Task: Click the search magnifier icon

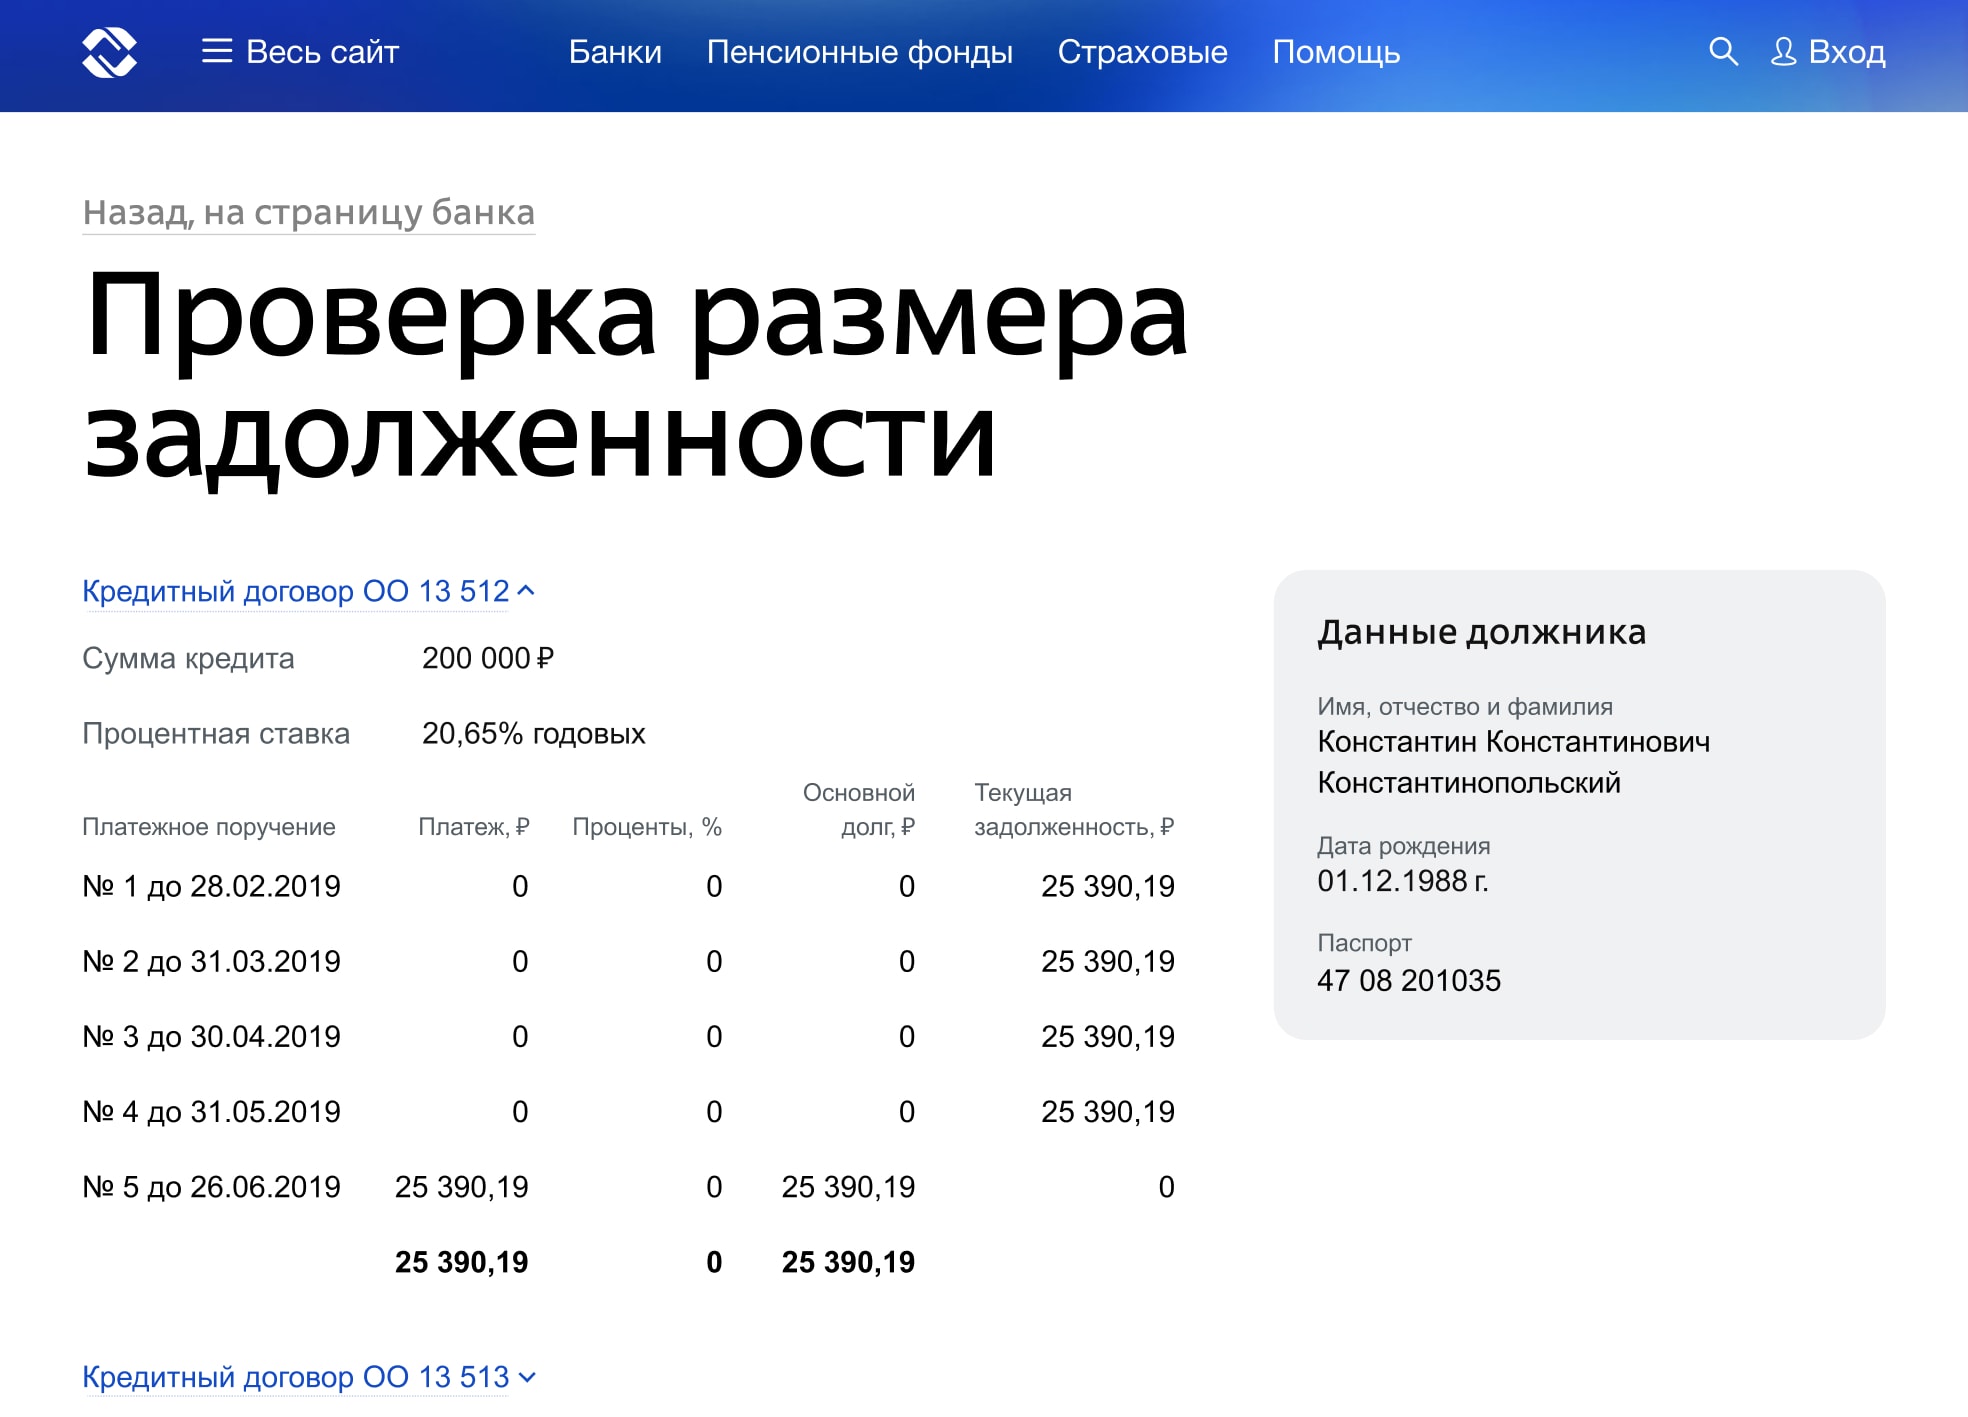Action: pos(1722,52)
